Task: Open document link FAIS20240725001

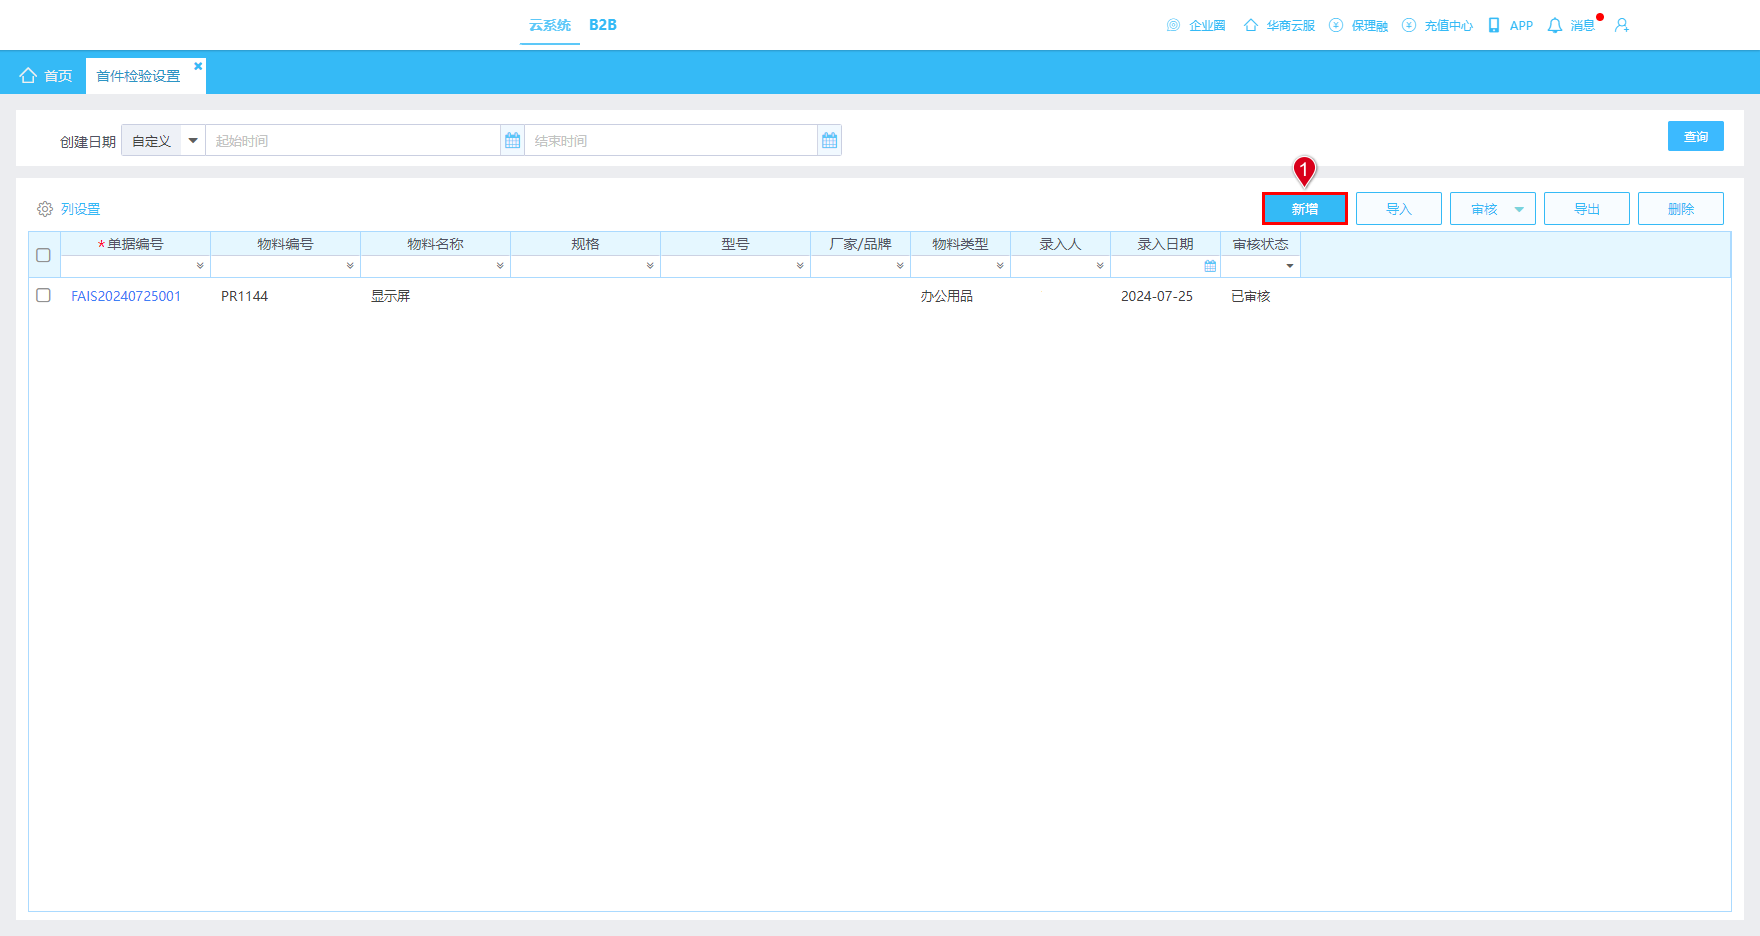Action: pos(126,296)
